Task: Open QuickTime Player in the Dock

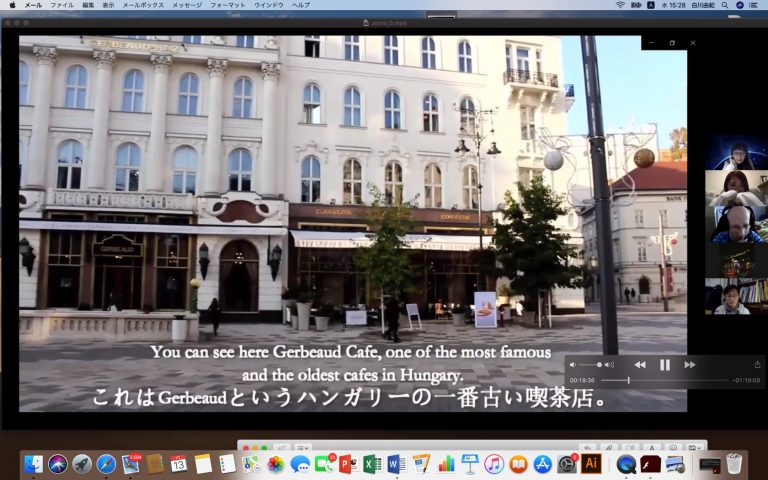Action: 626,463
